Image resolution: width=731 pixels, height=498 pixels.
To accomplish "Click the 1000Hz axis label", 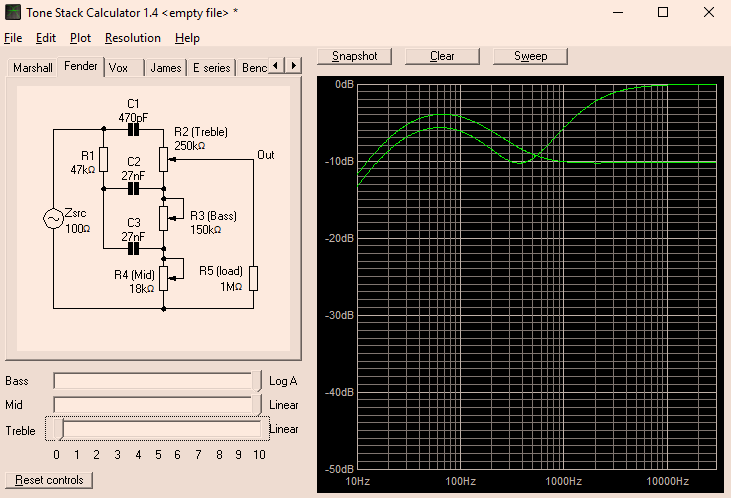I will click(564, 481).
